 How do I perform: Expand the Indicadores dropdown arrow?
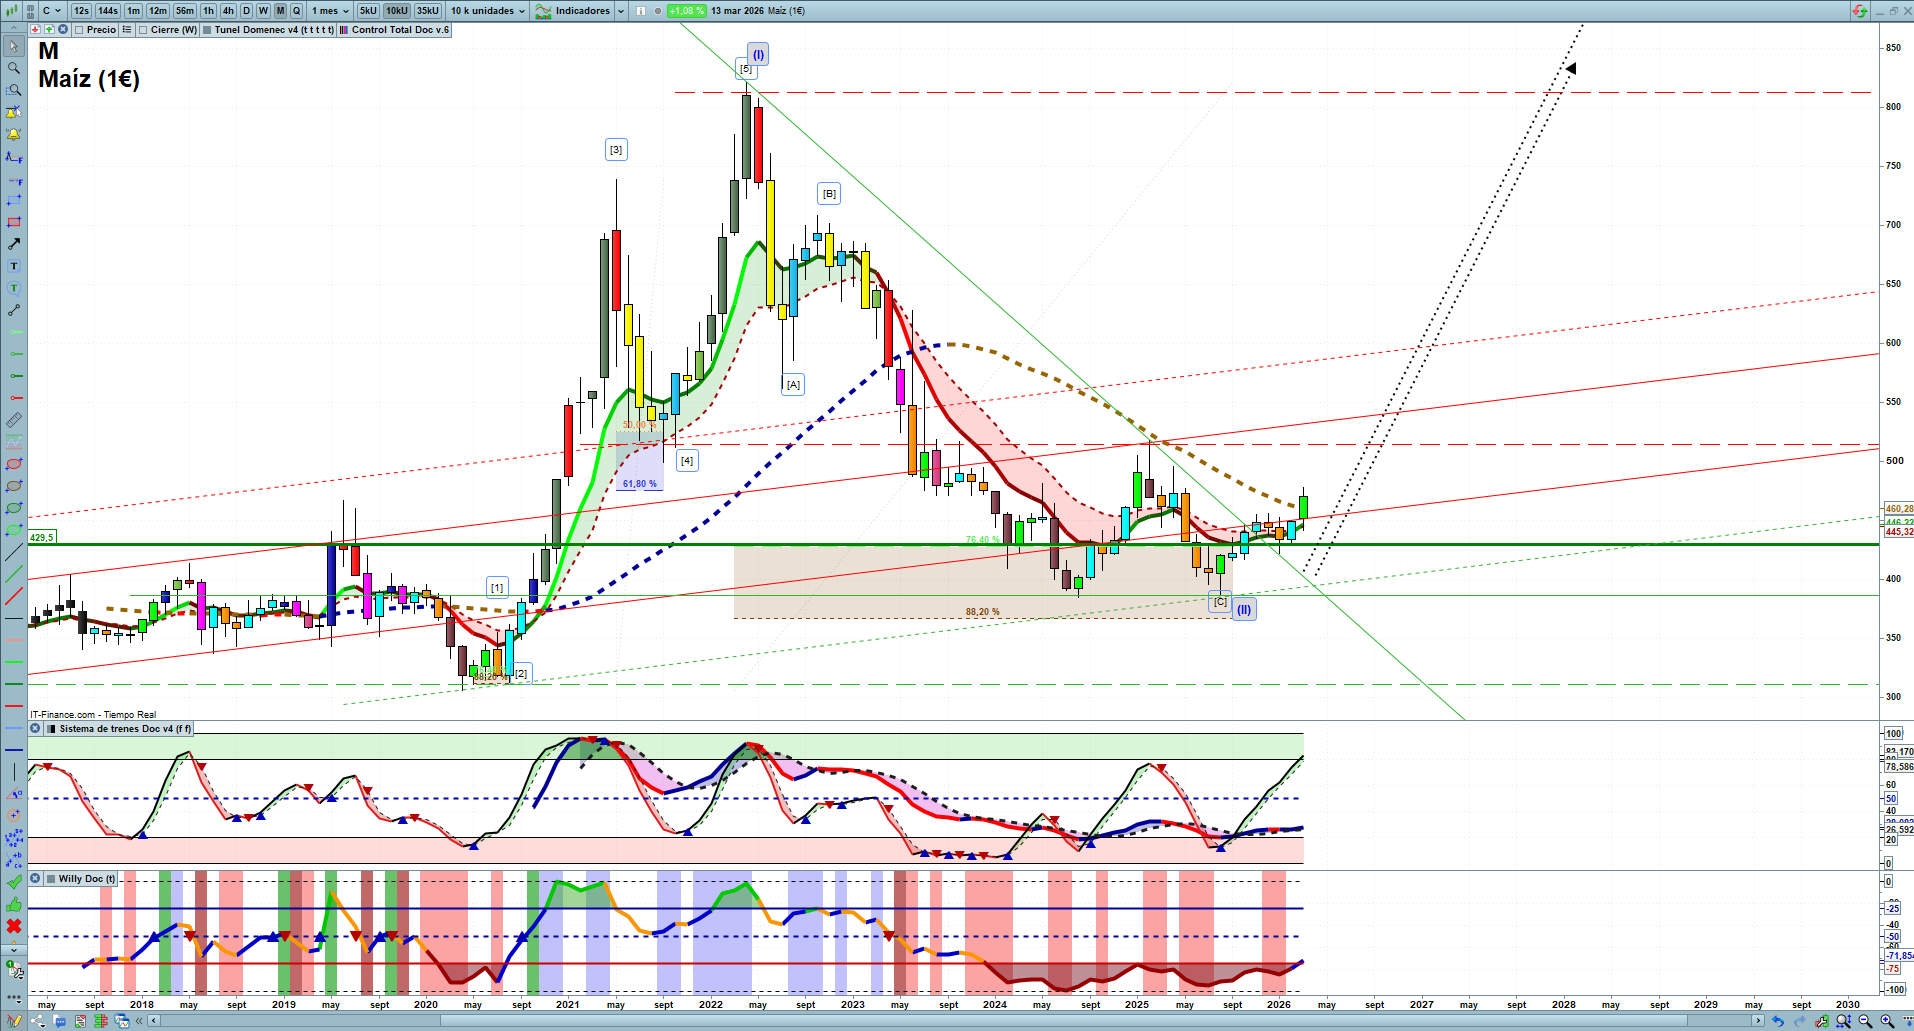(x=621, y=11)
